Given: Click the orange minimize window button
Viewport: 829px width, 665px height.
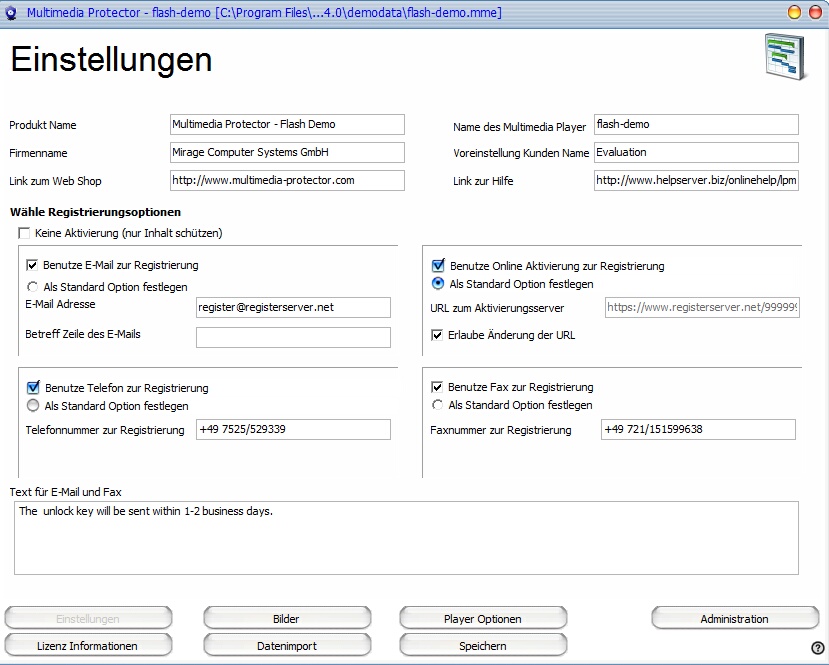Looking at the screenshot, I should pos(794,12).
